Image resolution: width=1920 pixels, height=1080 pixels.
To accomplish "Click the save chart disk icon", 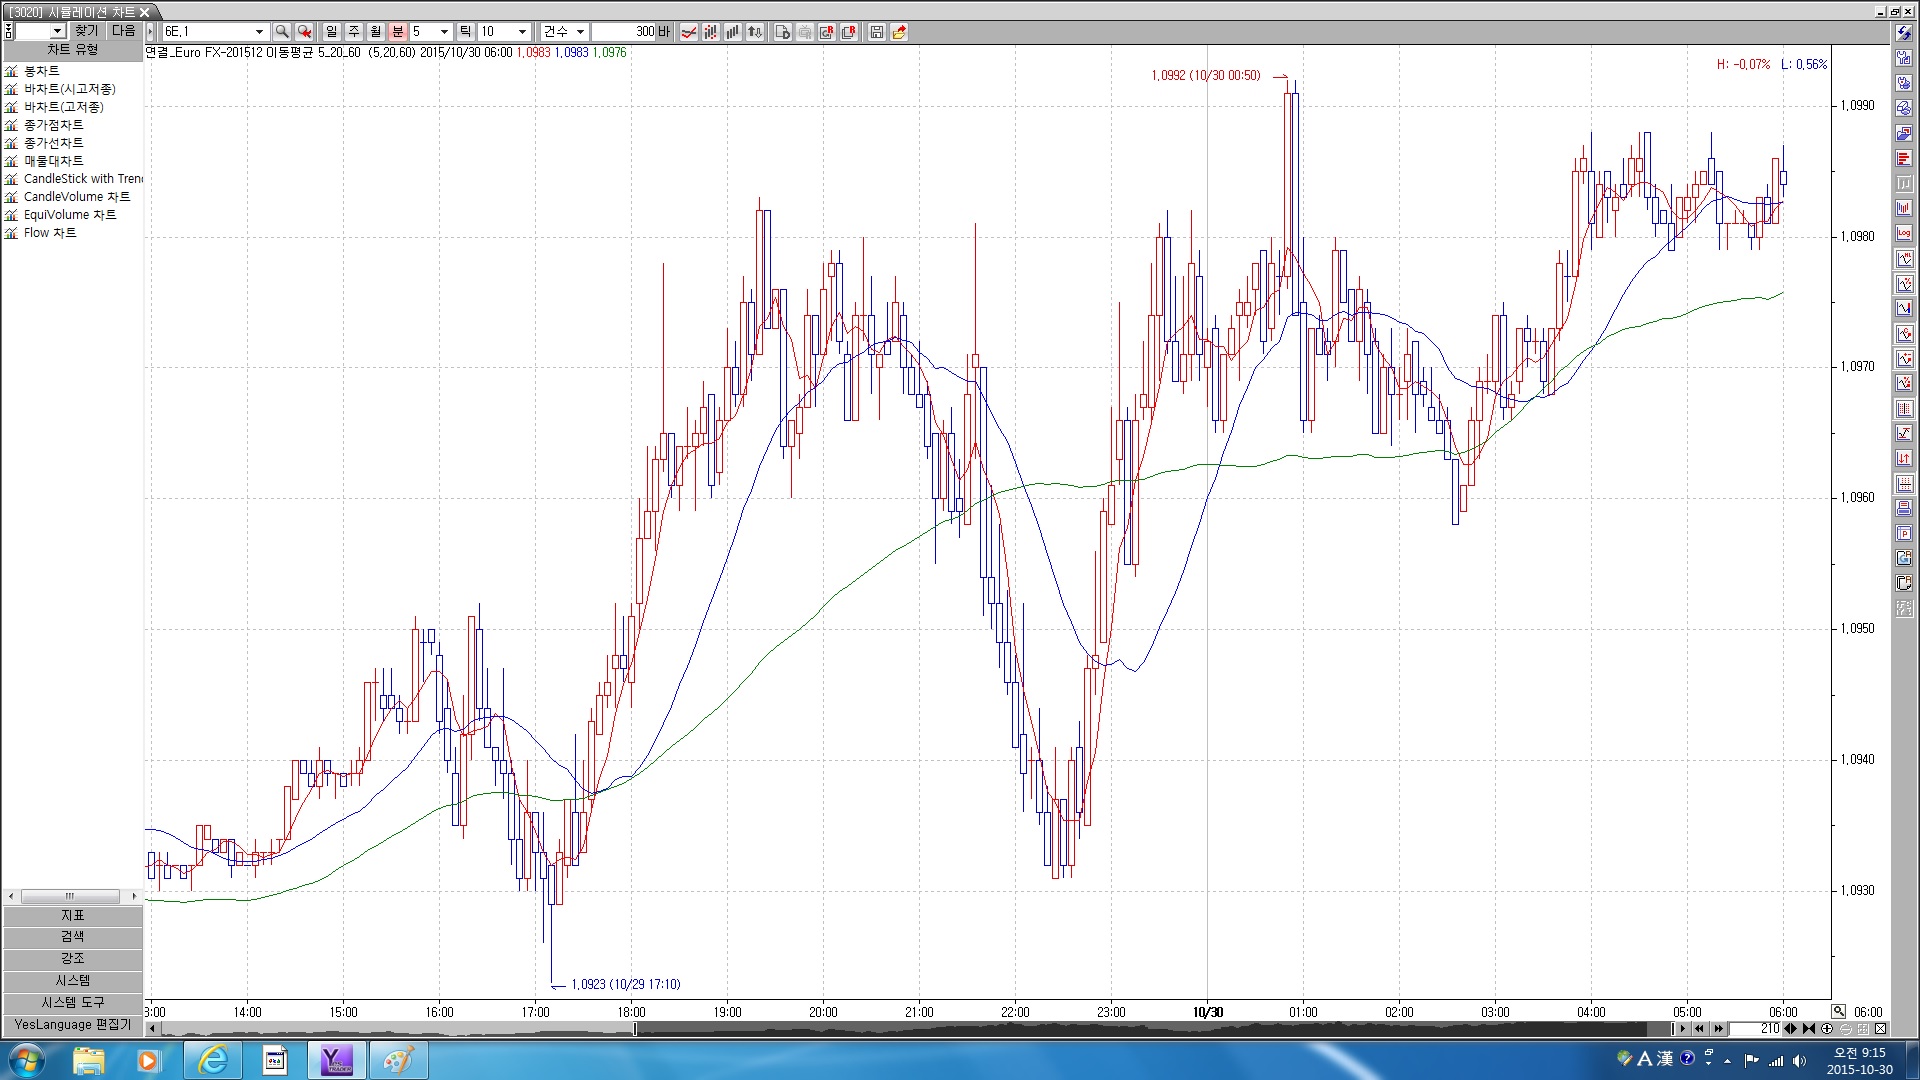I will tap(876, 32).
